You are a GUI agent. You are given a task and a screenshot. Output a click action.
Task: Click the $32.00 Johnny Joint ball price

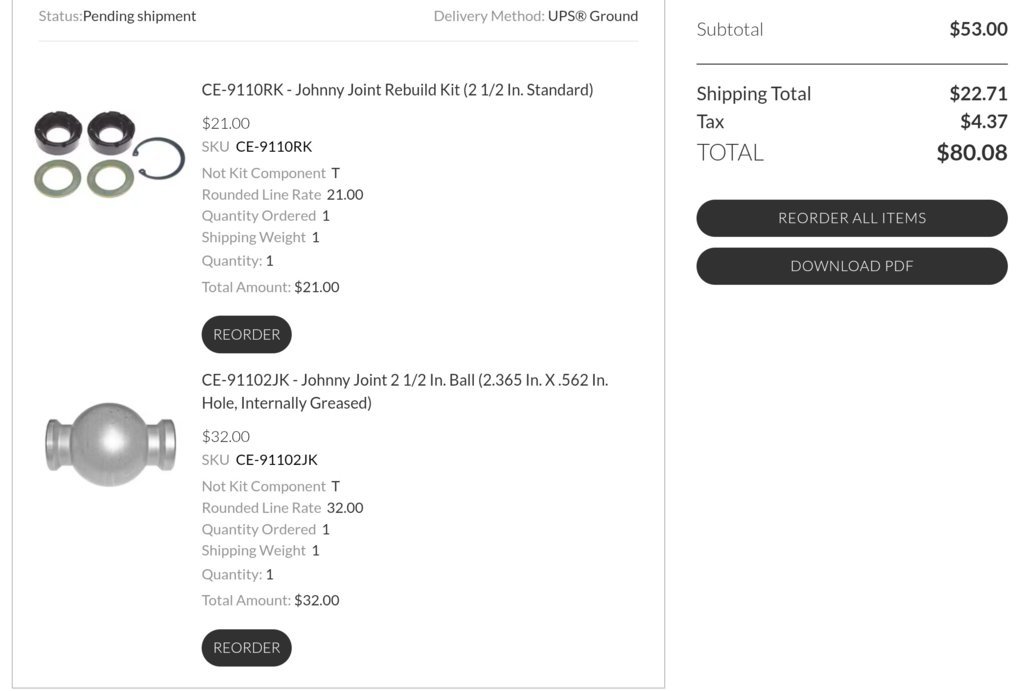(226, 436)
